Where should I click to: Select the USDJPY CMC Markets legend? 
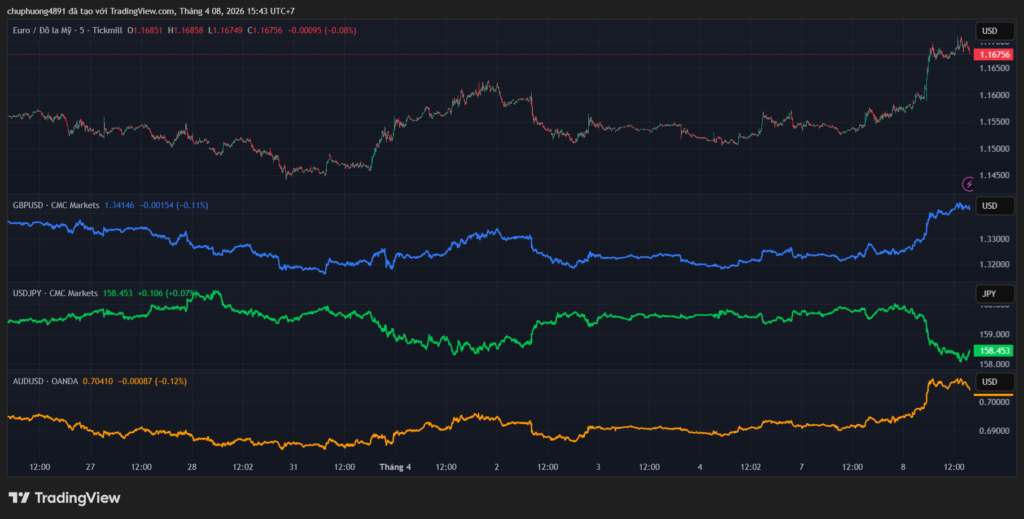pyautogui.click(x=55, y=293)
